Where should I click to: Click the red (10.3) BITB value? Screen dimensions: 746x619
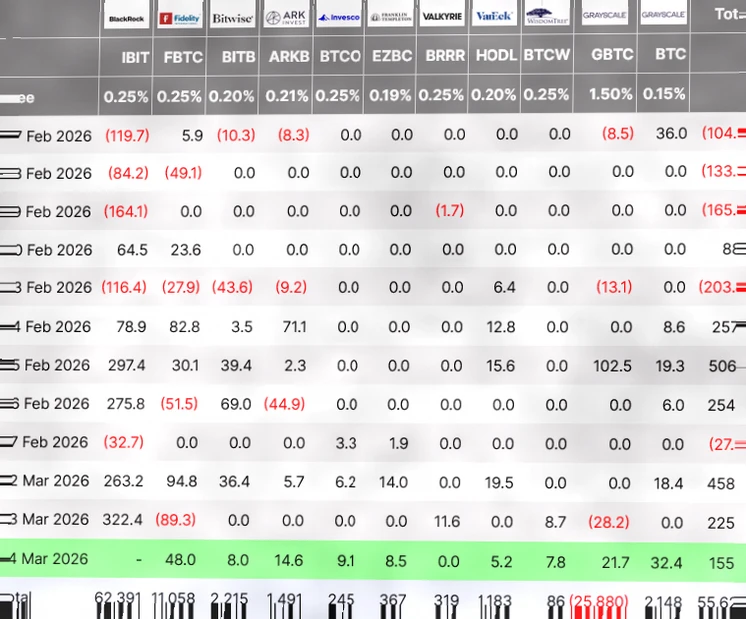pos(236,136)
